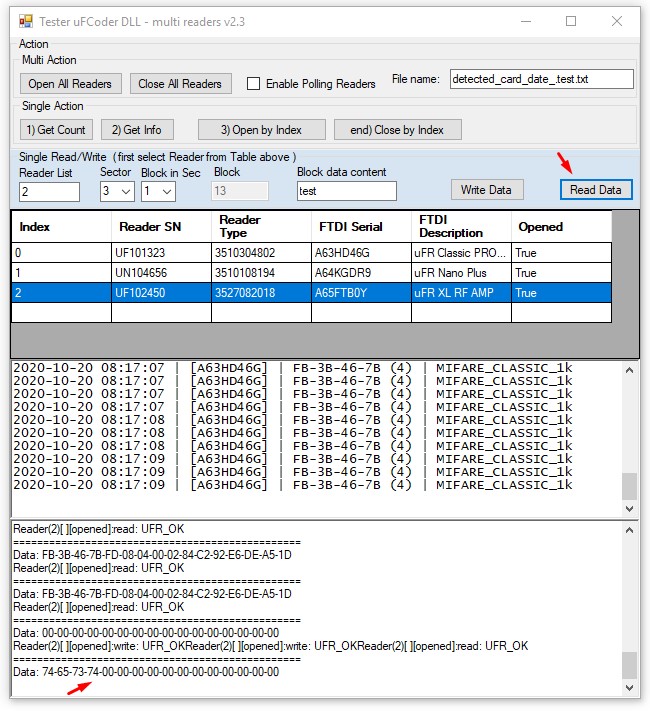The width and height of the screenshot is (650, 711).
Task: Click the last 08:17:09 card log line
Action: 293,485
